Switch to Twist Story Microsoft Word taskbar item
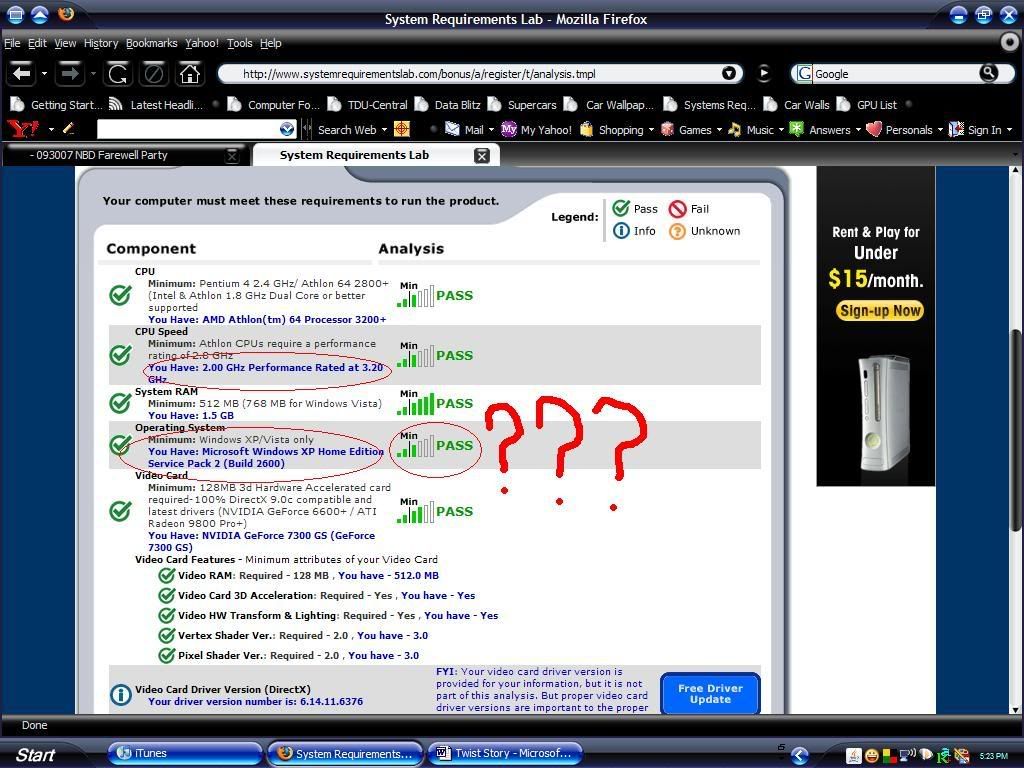The height and width of the screenshot is (768, 1024). (504, 754)
